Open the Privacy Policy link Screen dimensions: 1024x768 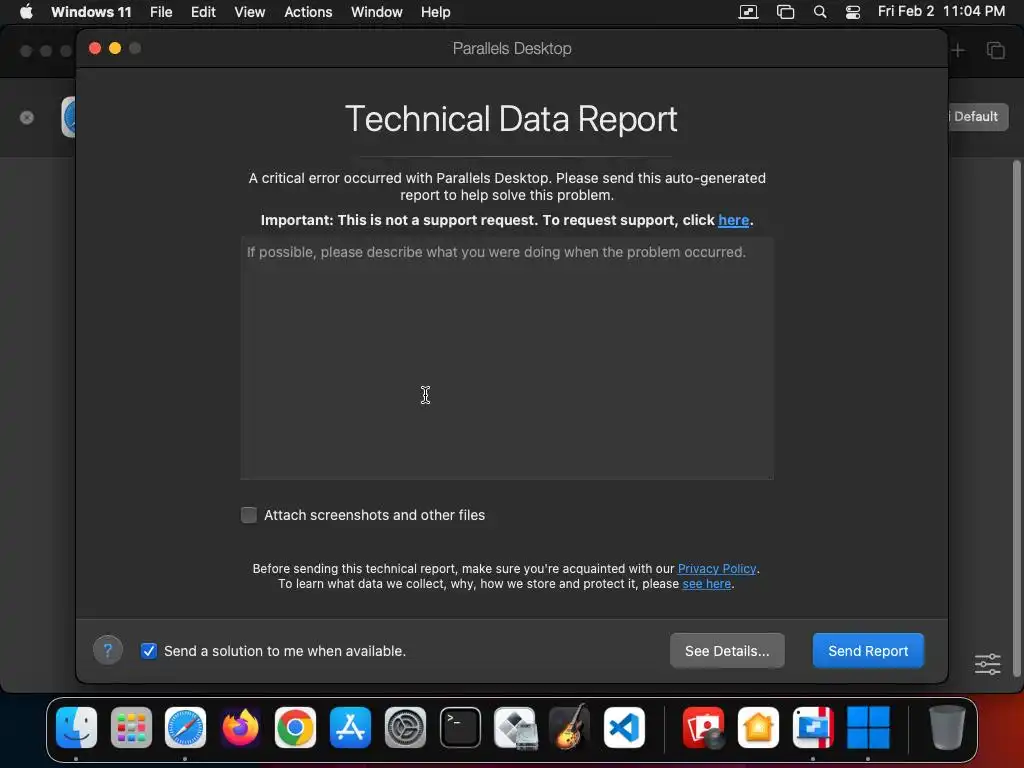[716, 569]
